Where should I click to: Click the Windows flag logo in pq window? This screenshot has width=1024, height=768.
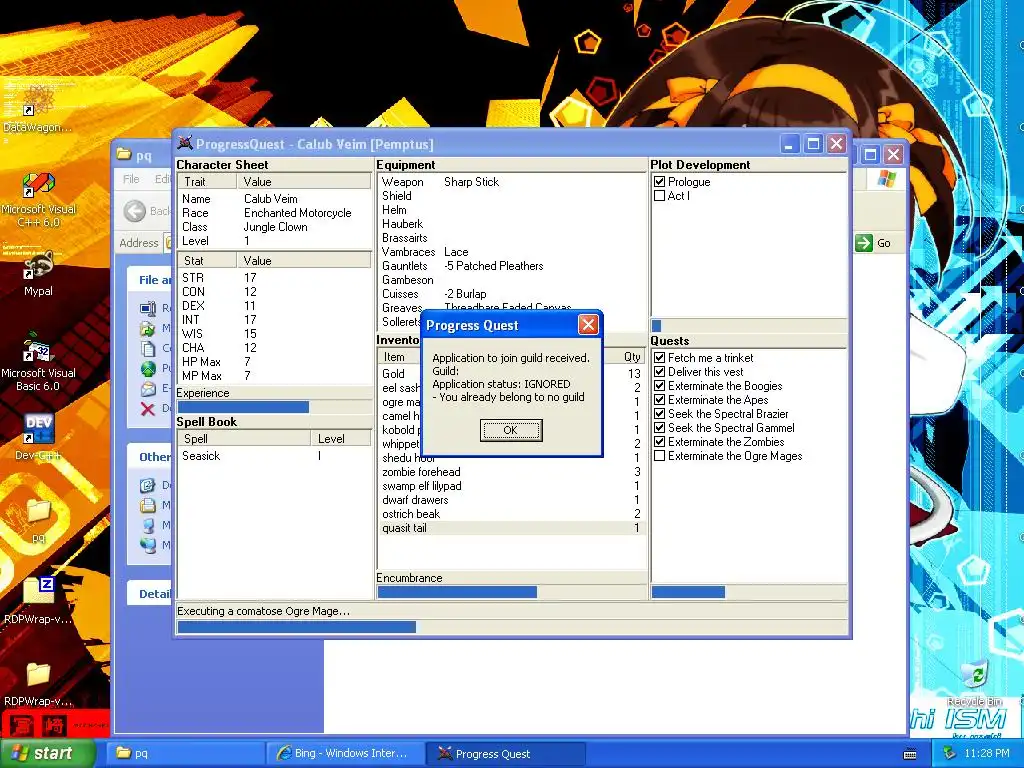886,178
